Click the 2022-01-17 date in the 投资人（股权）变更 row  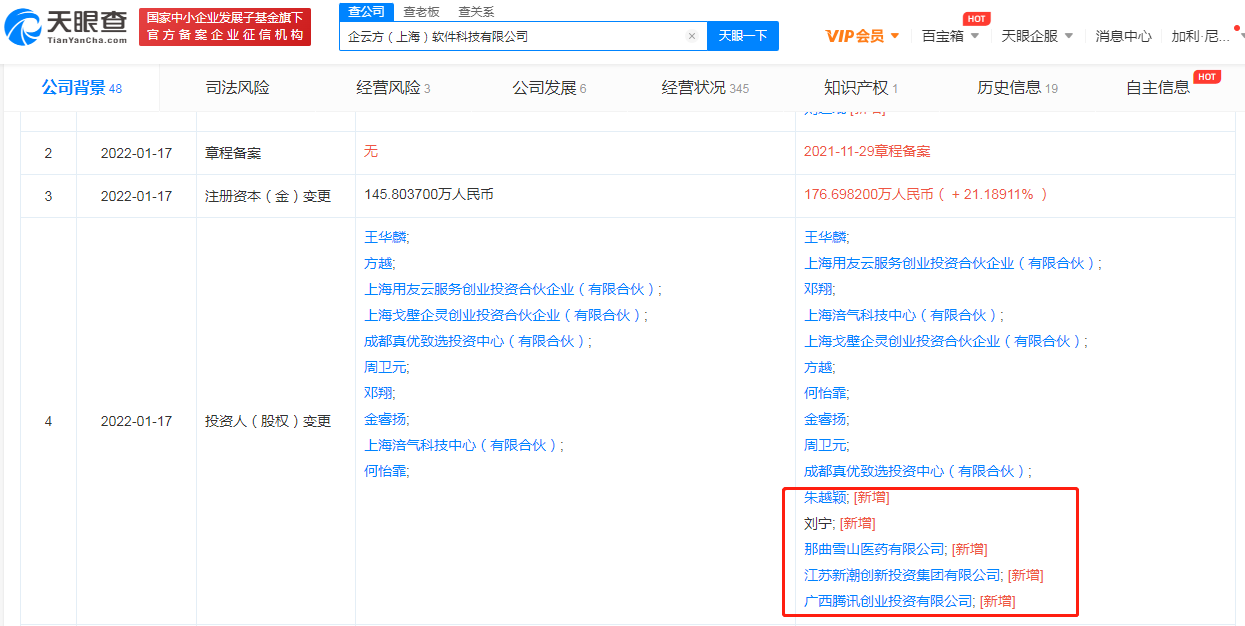(136, 421)
